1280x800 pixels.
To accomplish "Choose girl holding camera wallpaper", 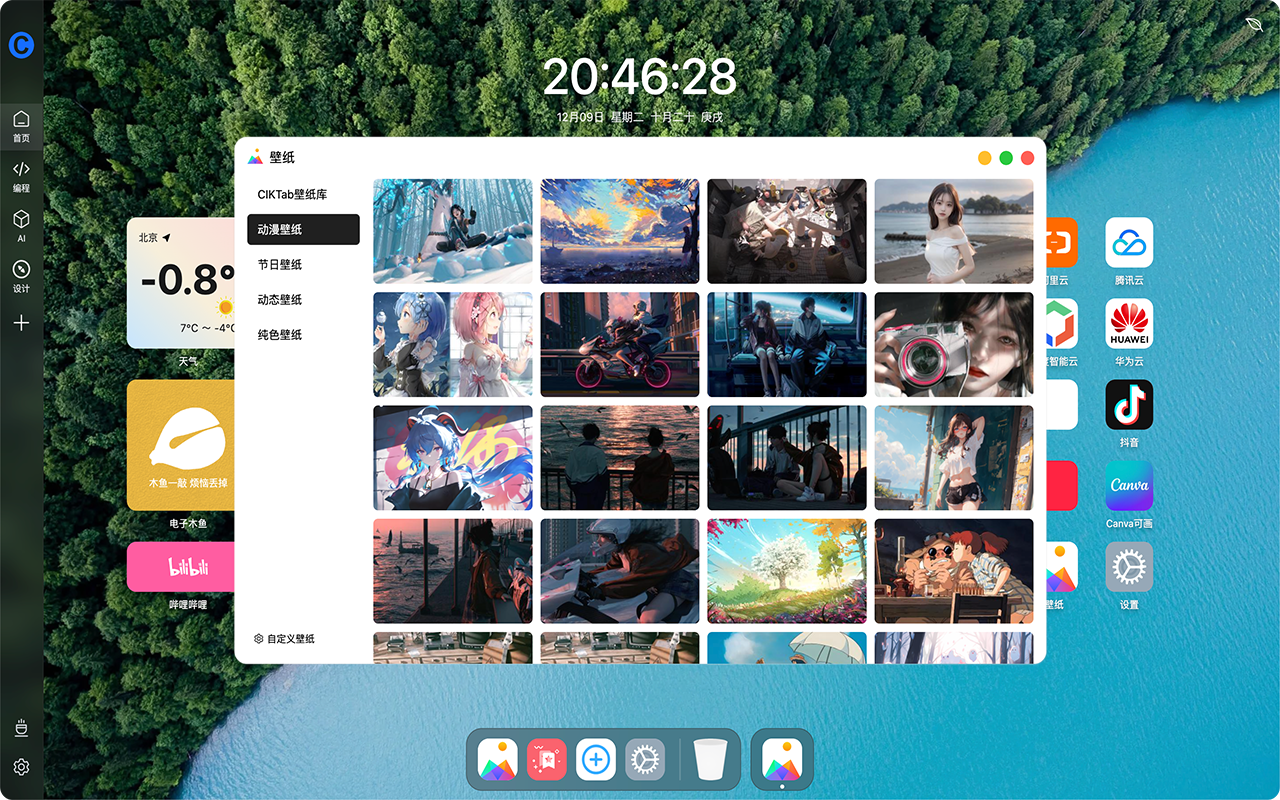I will (954, 345).
